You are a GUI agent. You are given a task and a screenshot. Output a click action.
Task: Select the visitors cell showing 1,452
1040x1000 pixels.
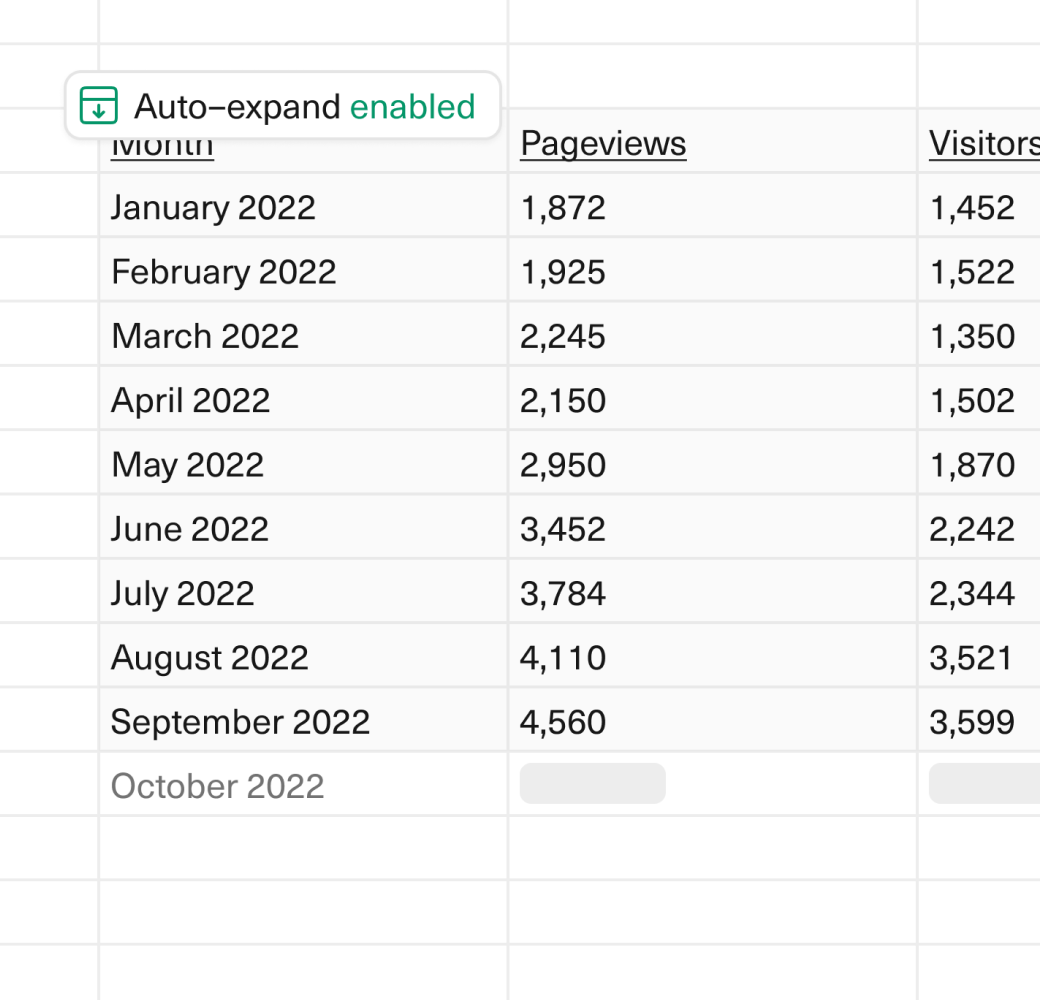pos(972,207)
